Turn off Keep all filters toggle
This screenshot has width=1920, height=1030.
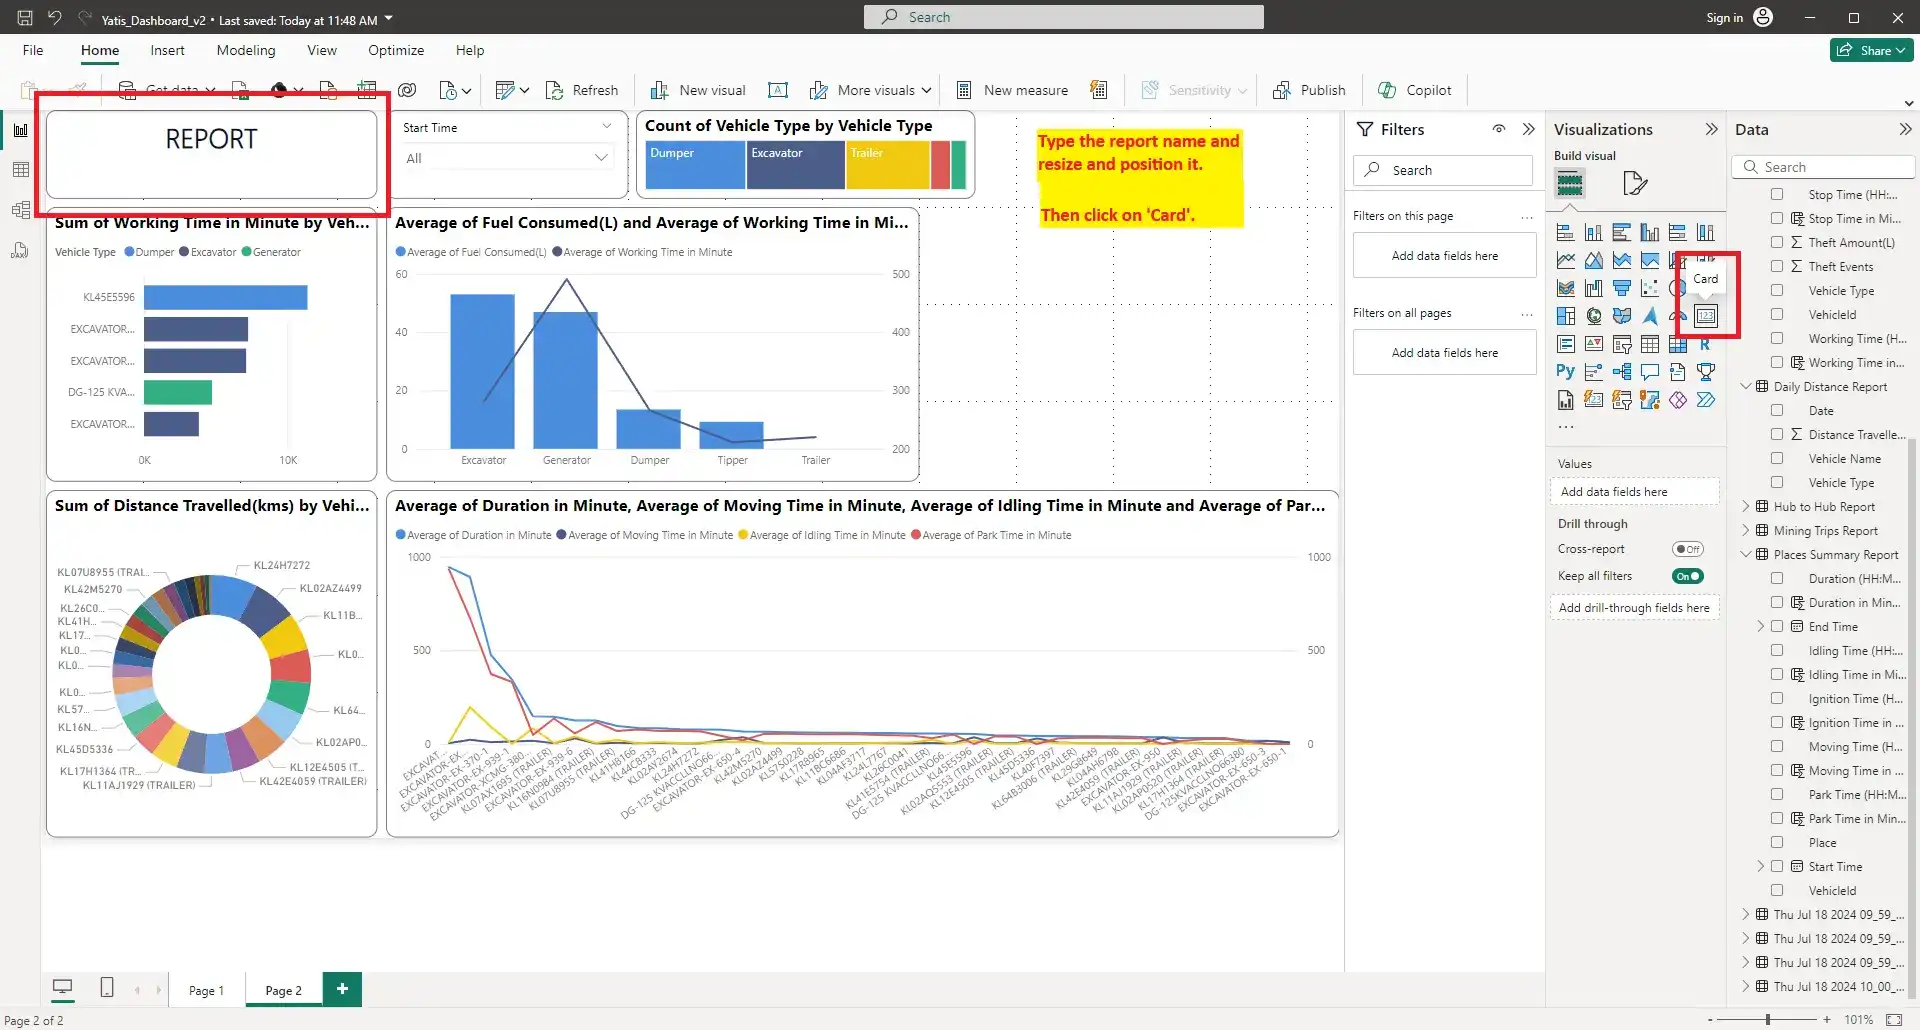click(x=1687, y=576)
